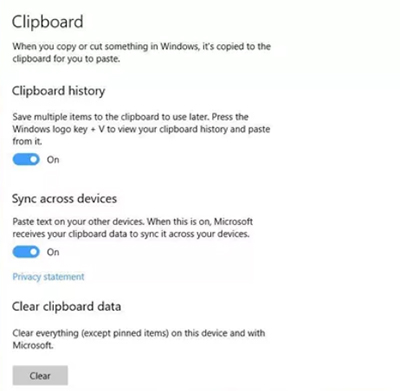
Task: Open the Privacy statement link
Action: pos(48,277)
